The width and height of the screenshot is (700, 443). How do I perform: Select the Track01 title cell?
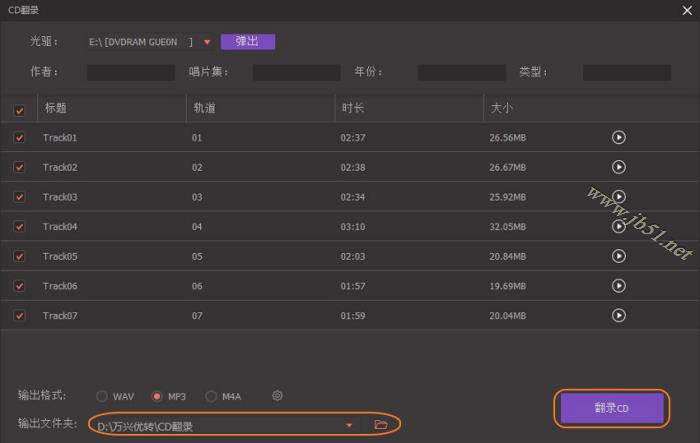60,138
